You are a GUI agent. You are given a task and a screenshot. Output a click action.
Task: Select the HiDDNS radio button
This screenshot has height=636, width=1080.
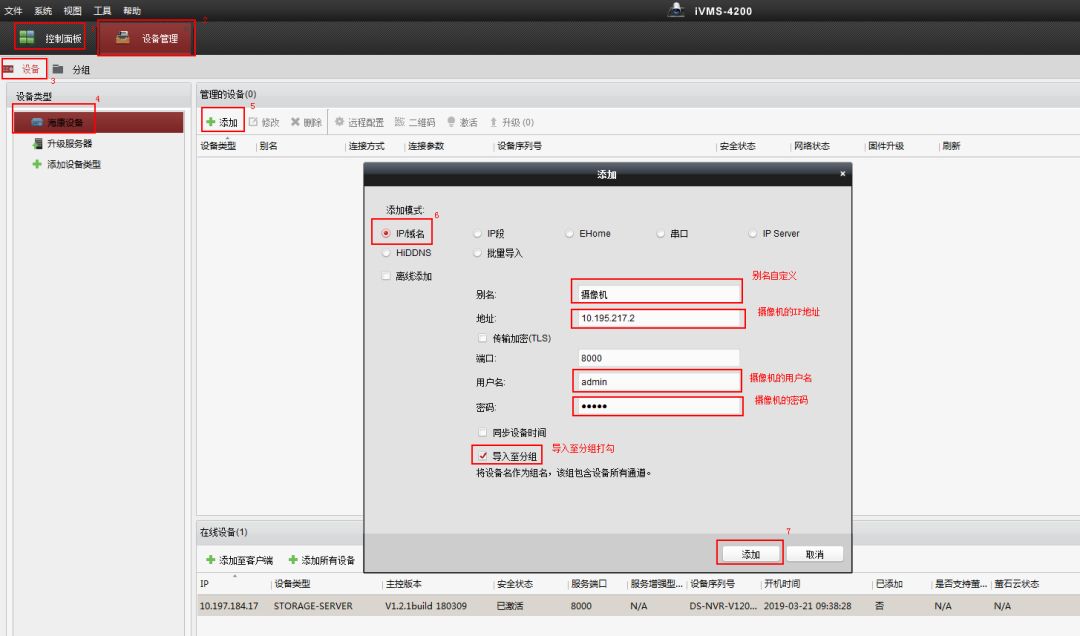[386, 253]
